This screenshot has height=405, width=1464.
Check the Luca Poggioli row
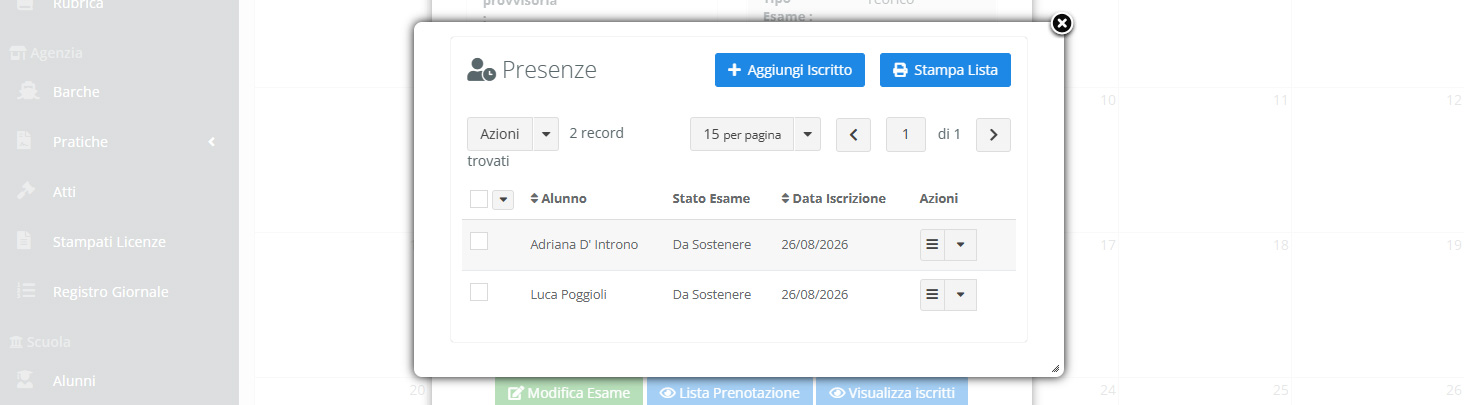pos(479,291)
